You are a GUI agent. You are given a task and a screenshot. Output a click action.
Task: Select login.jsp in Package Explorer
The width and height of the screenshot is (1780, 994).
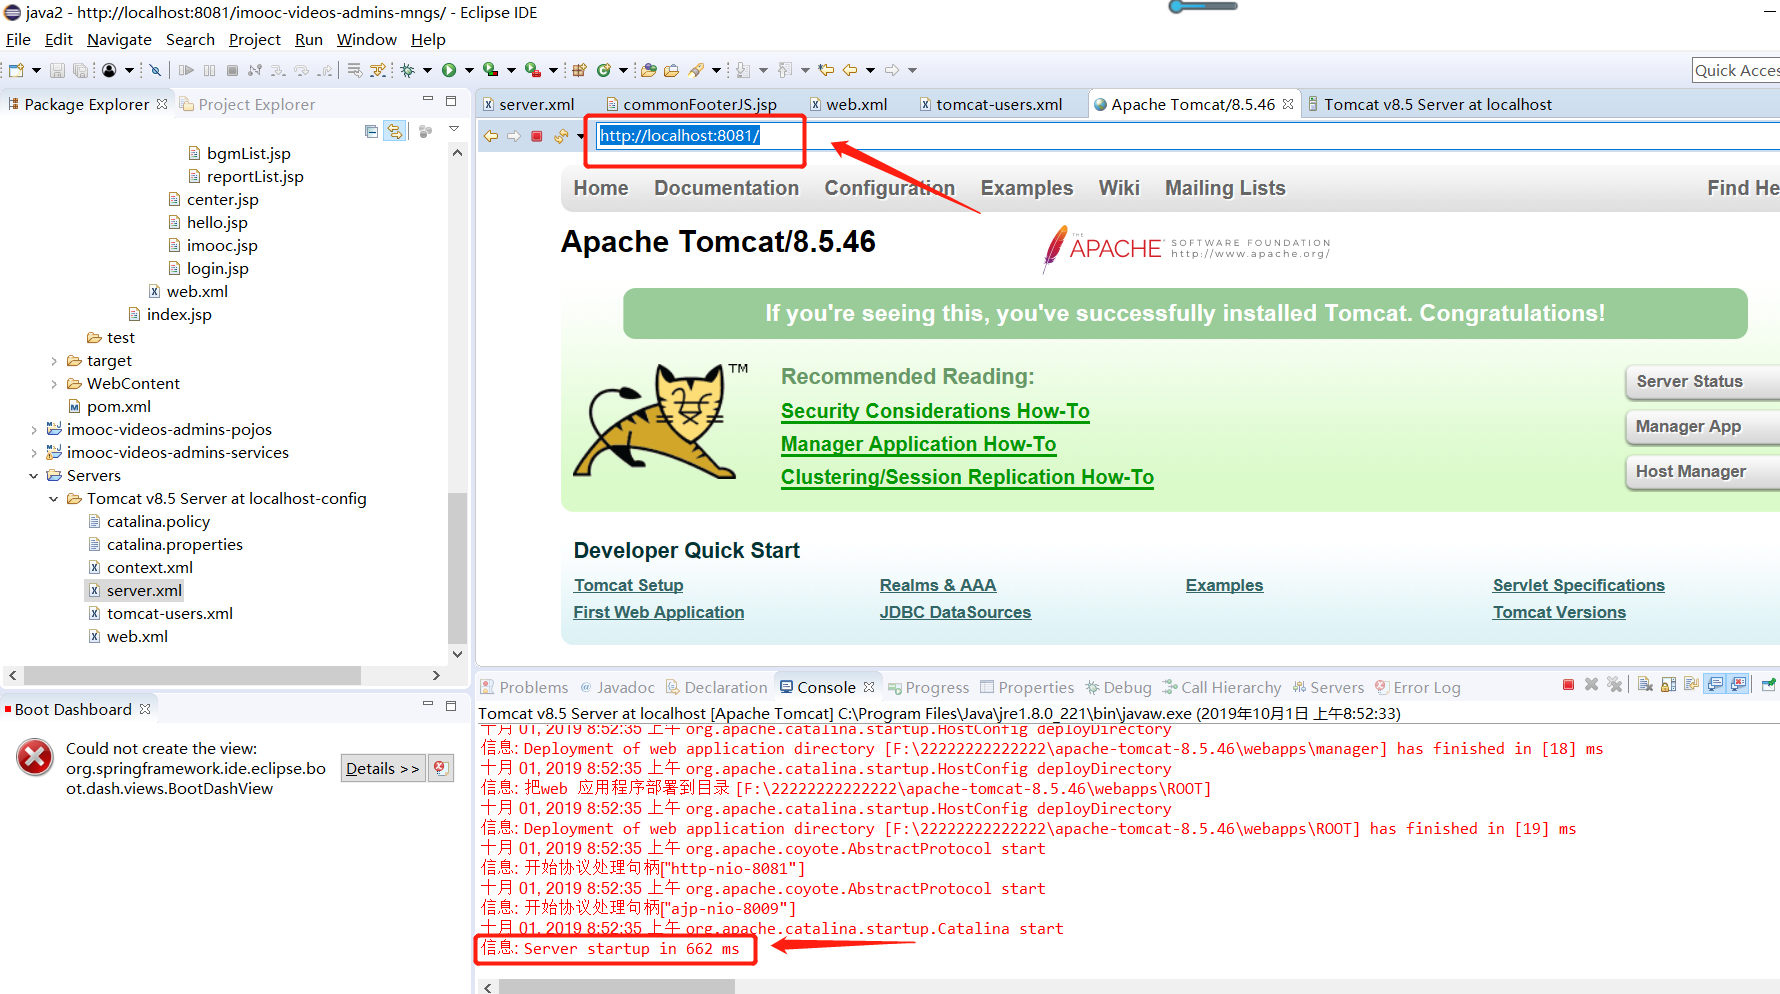click(x=217, y=269)
